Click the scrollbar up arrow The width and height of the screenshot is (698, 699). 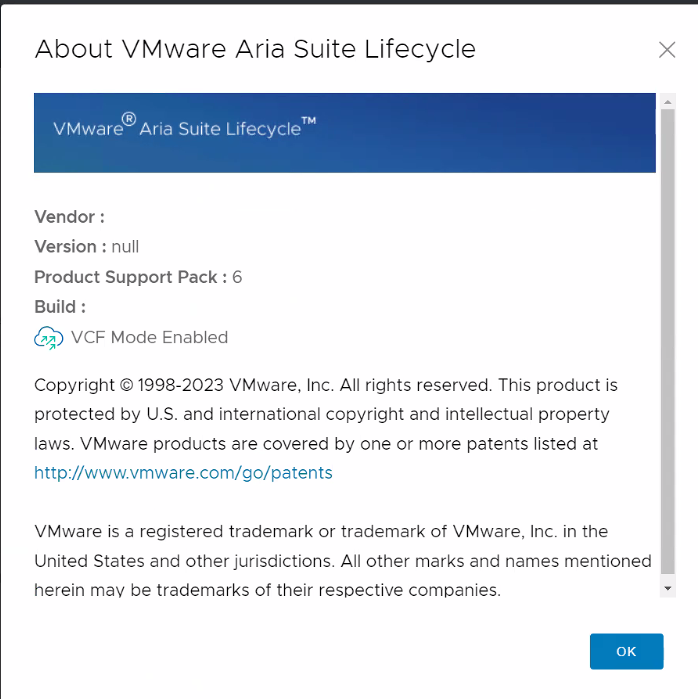[x=668, y=101]
